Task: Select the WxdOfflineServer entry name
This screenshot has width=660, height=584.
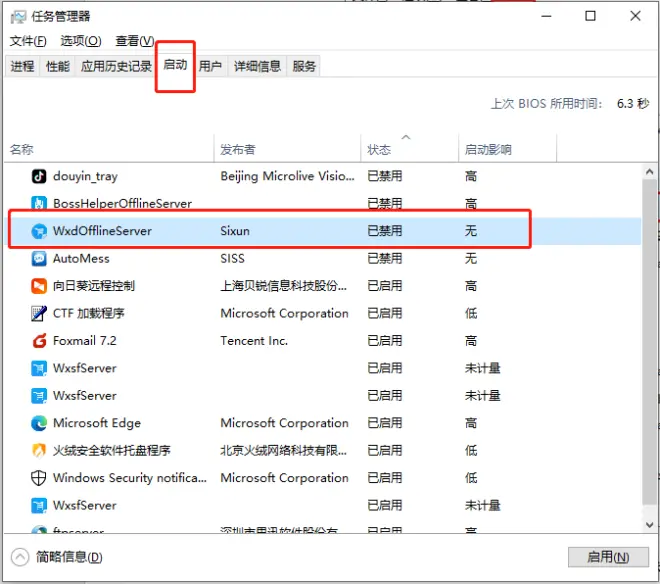Action: click(102, 231)
